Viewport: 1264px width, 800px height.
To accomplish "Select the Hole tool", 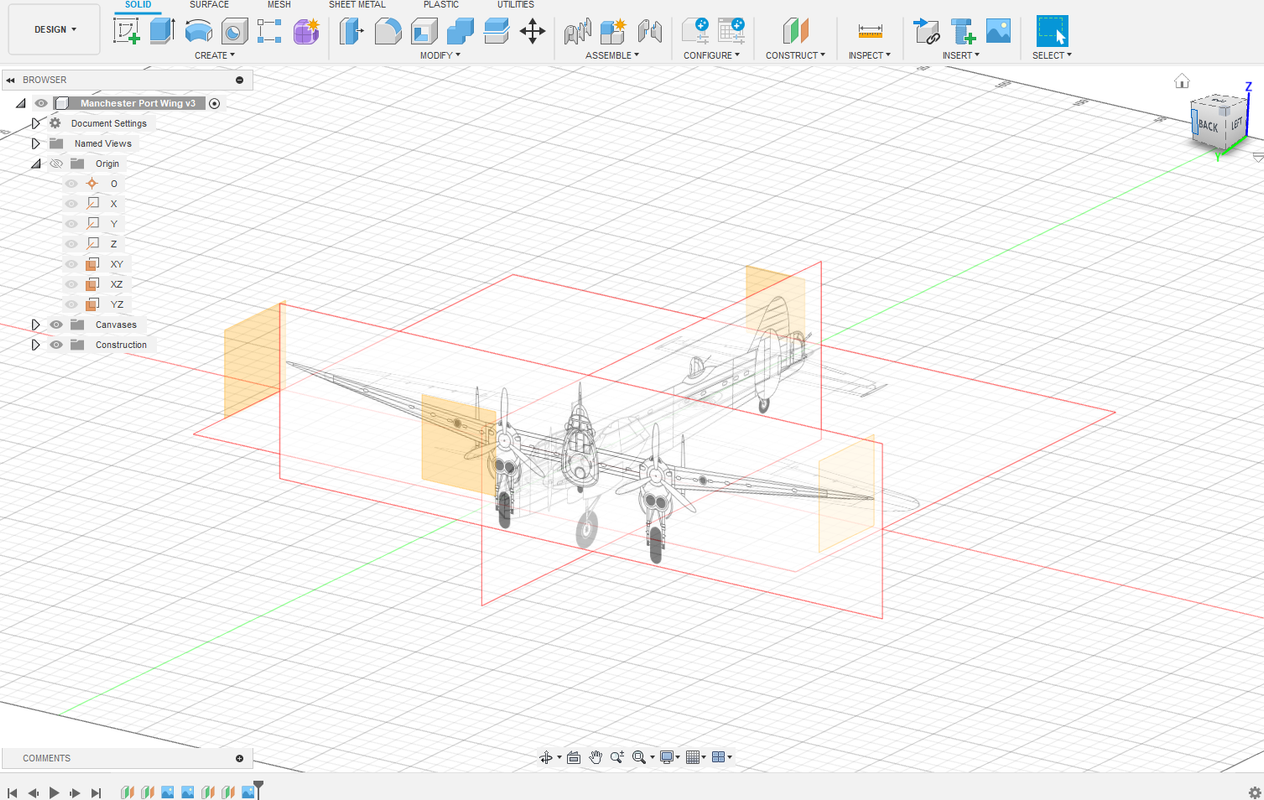I will coord(234,31).
